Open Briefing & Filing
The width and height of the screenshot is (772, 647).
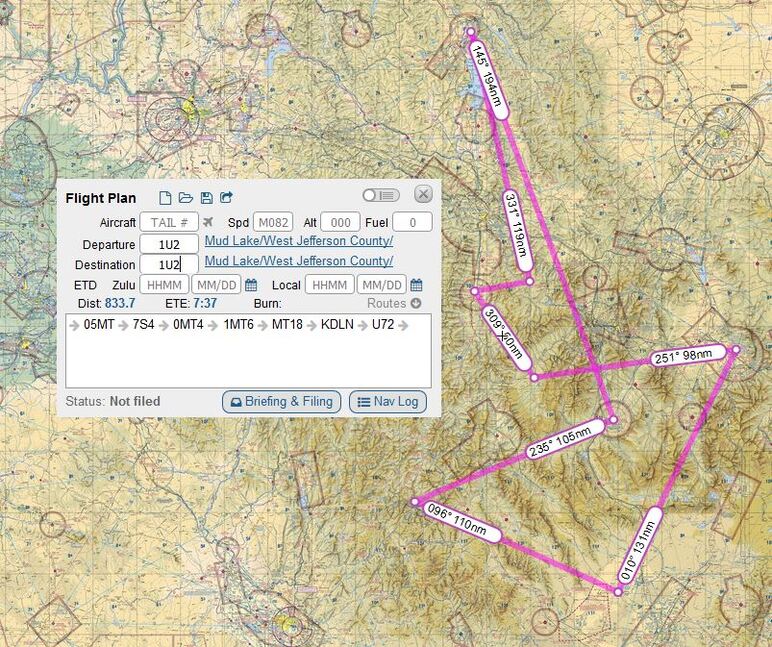[x=281, y=402]
